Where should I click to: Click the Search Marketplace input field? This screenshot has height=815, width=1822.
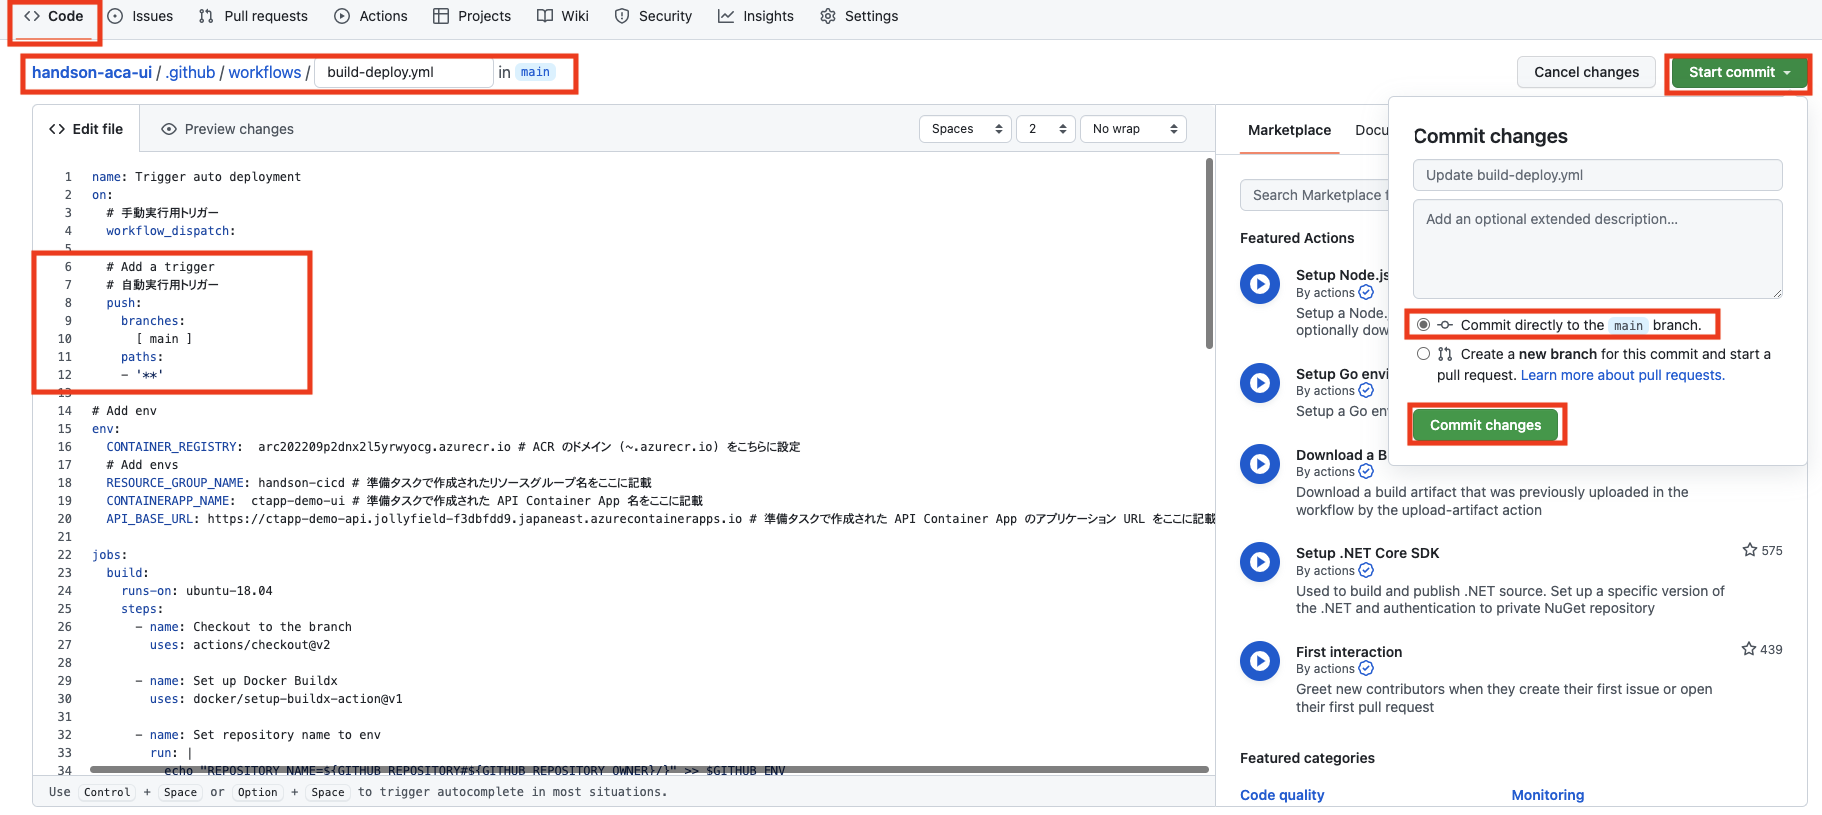coord(1314,195)
